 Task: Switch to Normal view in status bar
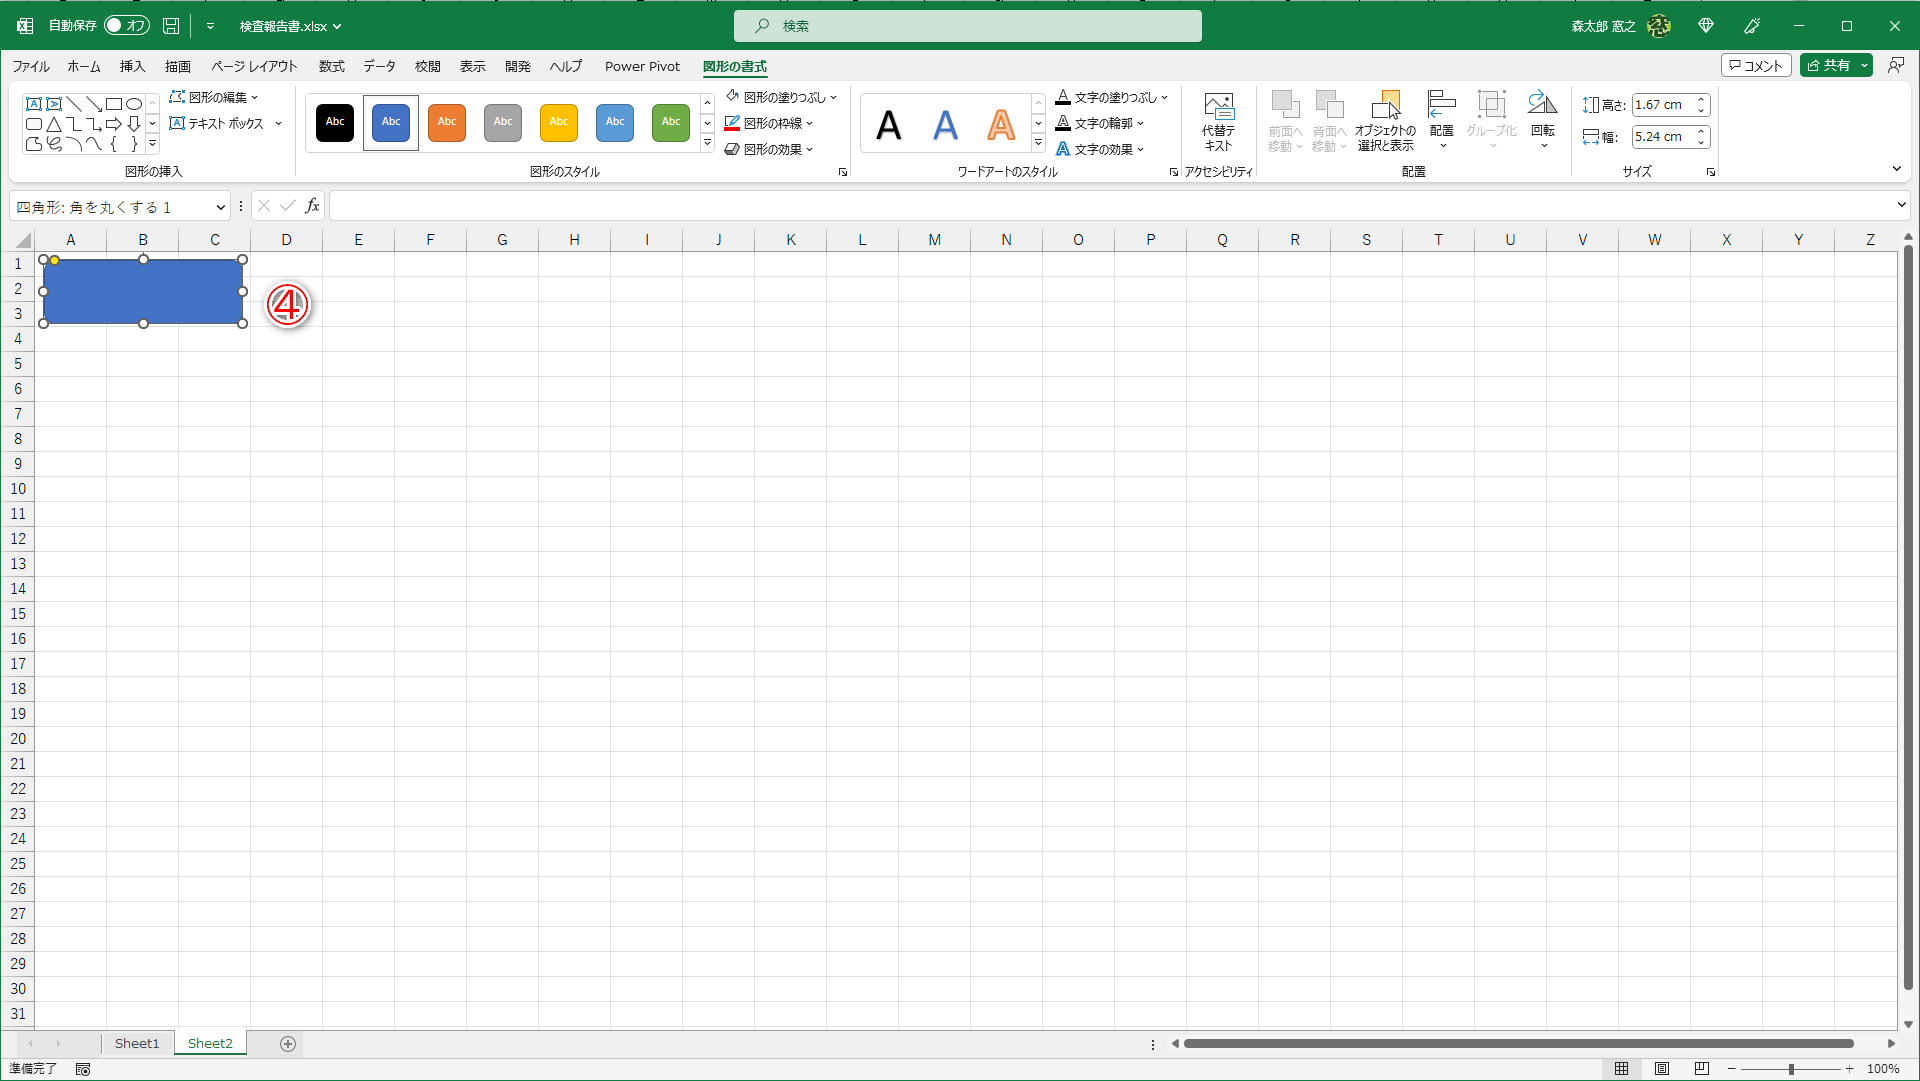click(1622, 1069)
